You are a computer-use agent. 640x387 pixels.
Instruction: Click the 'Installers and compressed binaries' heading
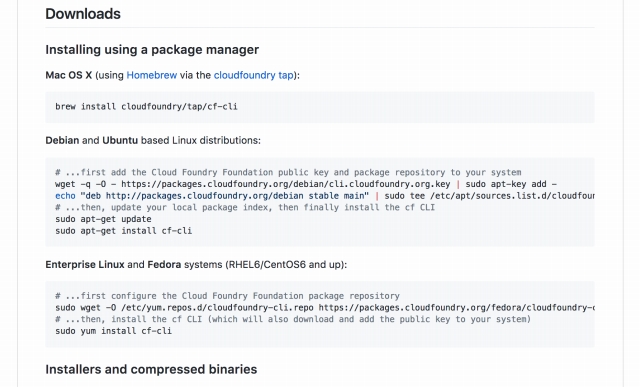151,369
